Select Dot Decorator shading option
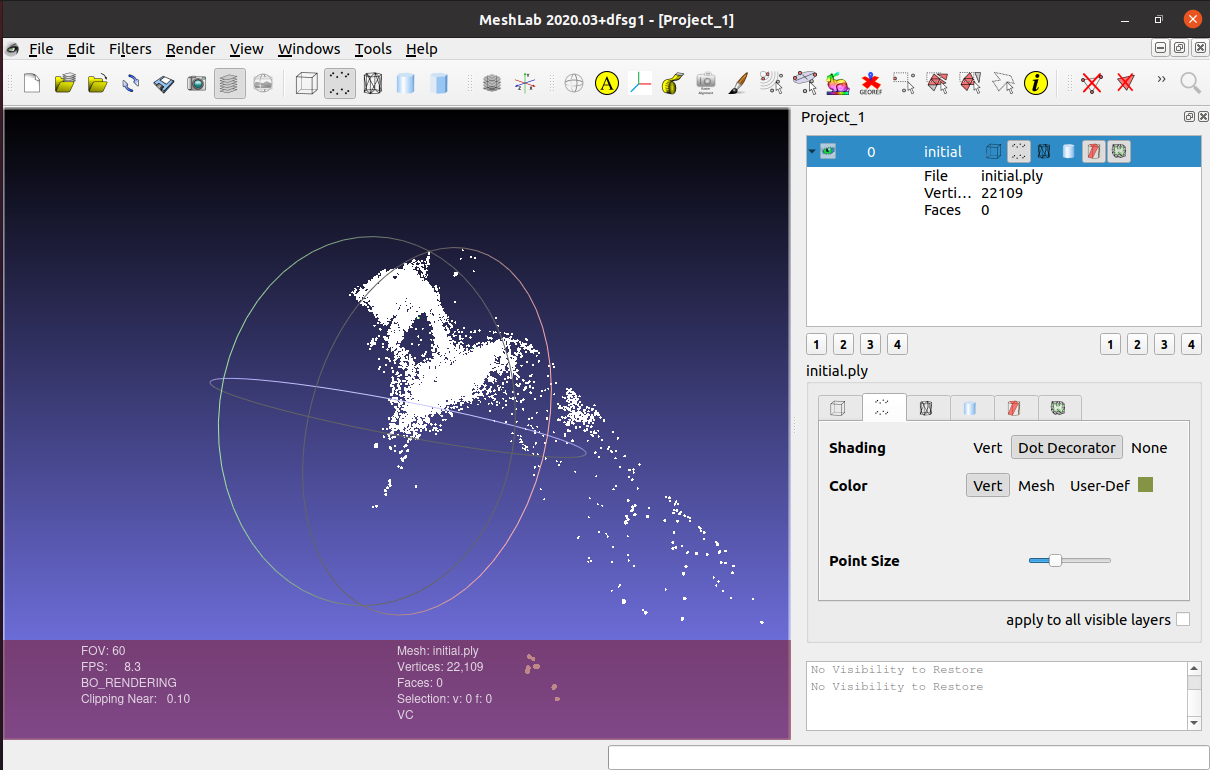This screenshot has height=770, width=1210. click(x=1066, y=448)
